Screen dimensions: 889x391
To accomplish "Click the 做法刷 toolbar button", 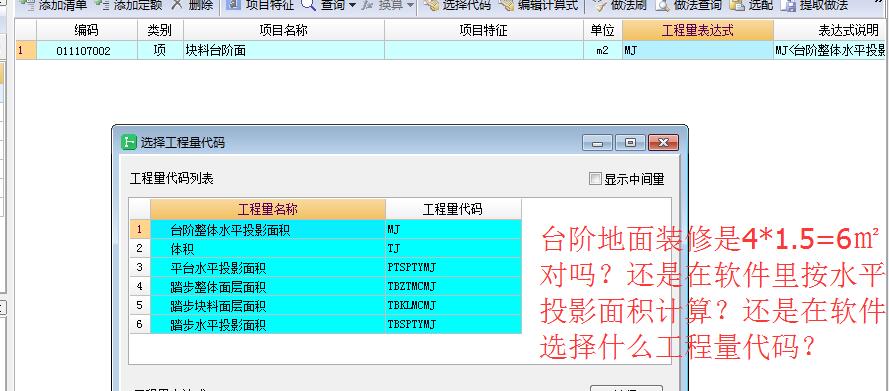I will pos(620,6).
